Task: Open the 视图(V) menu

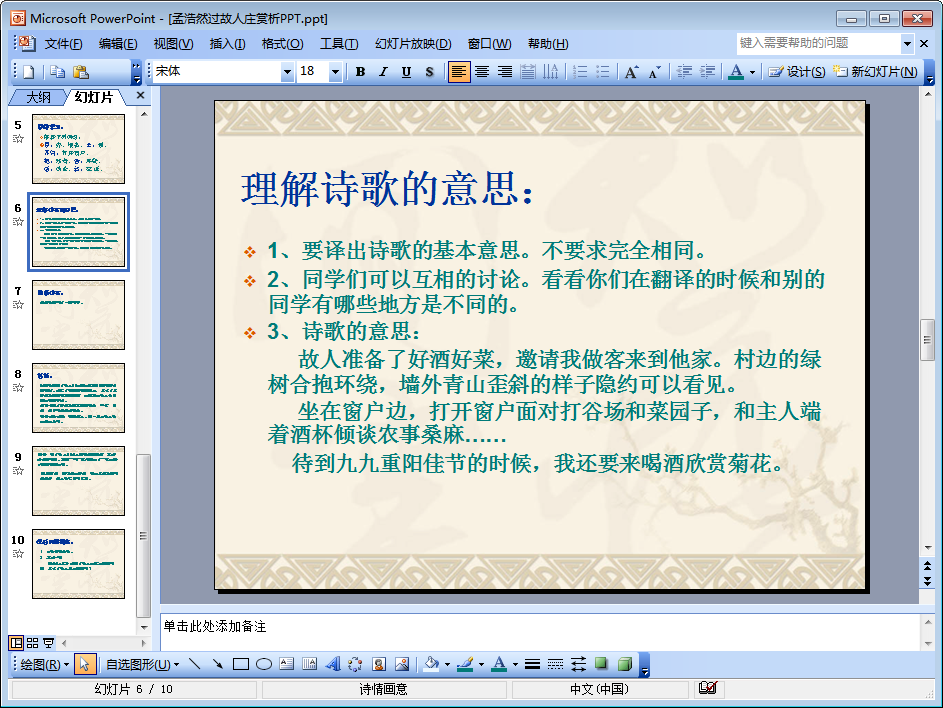Action: coord(173,44)
